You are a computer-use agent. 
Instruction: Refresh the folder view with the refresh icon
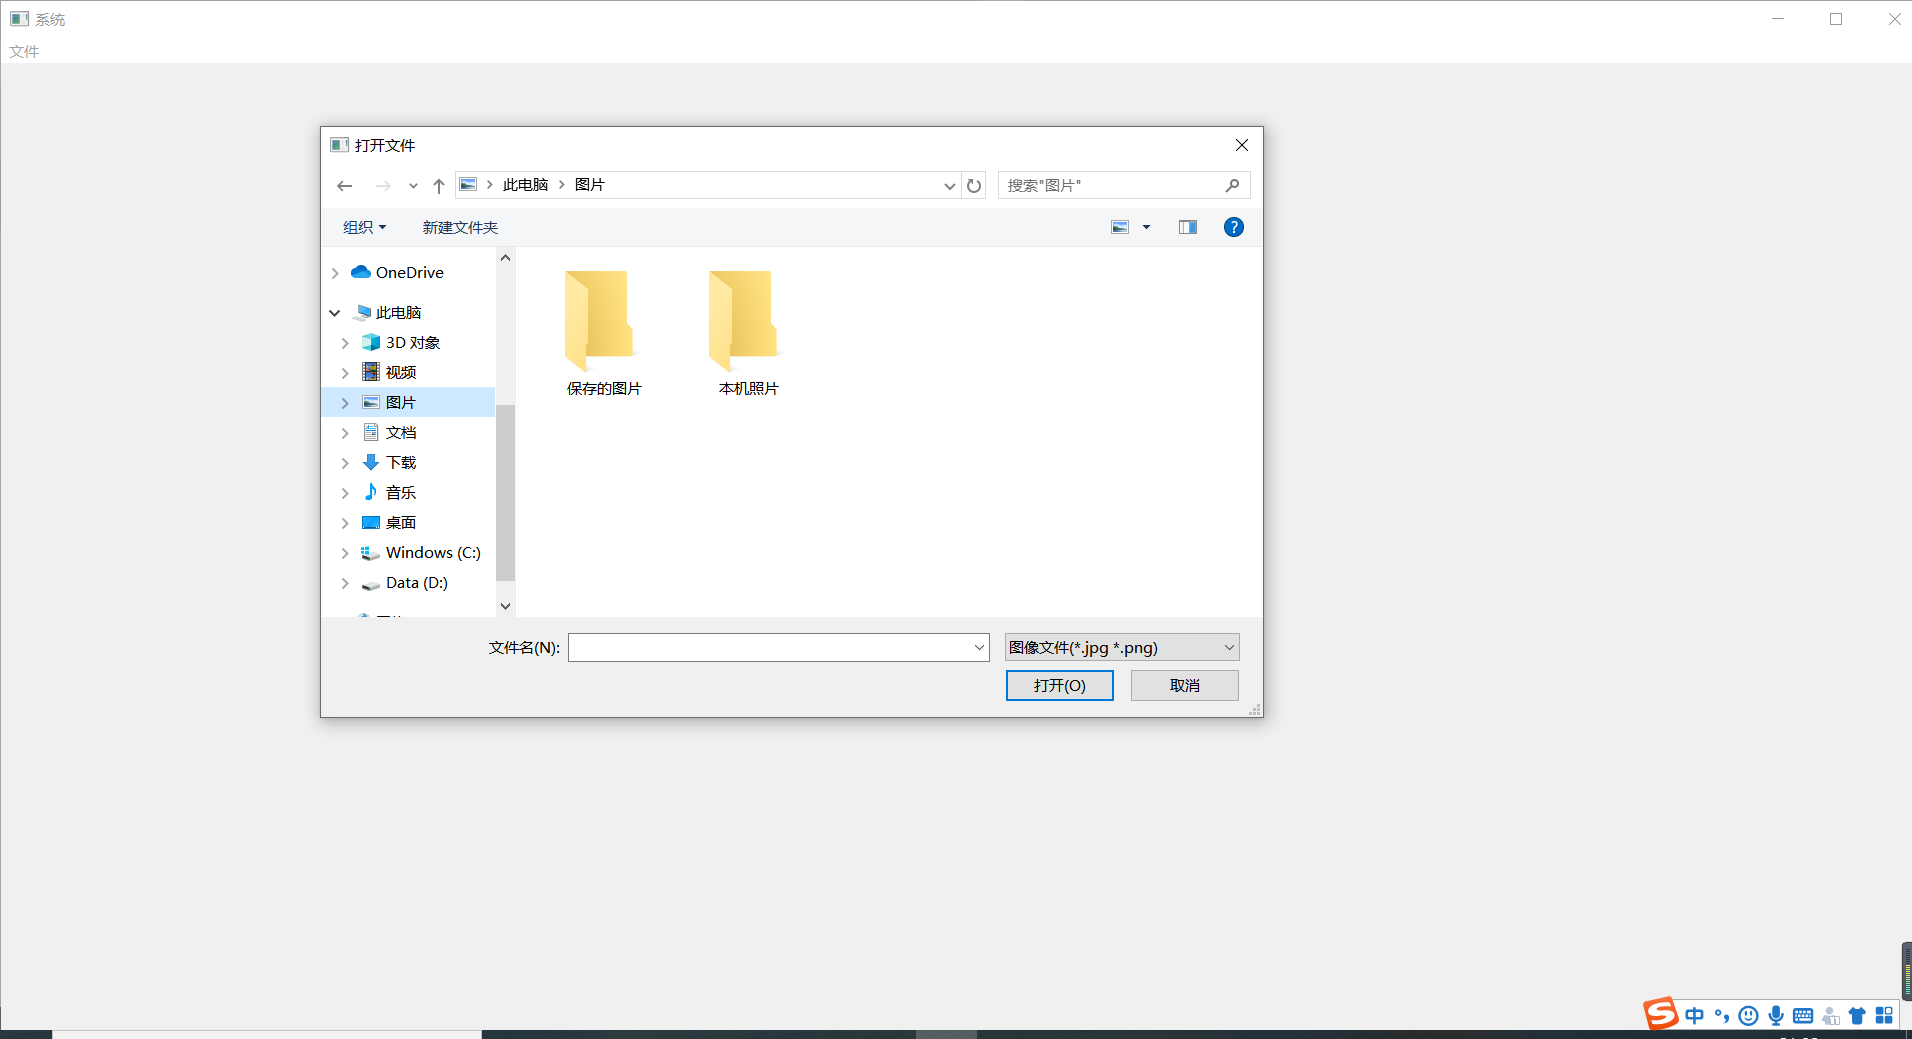pyautogui.click(x=973, y=185)
